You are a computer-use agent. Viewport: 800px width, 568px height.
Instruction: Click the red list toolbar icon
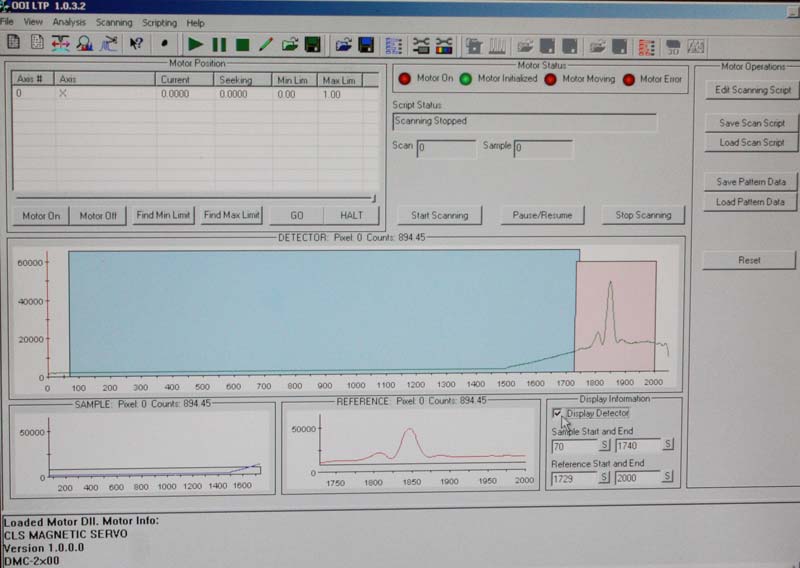646,47
